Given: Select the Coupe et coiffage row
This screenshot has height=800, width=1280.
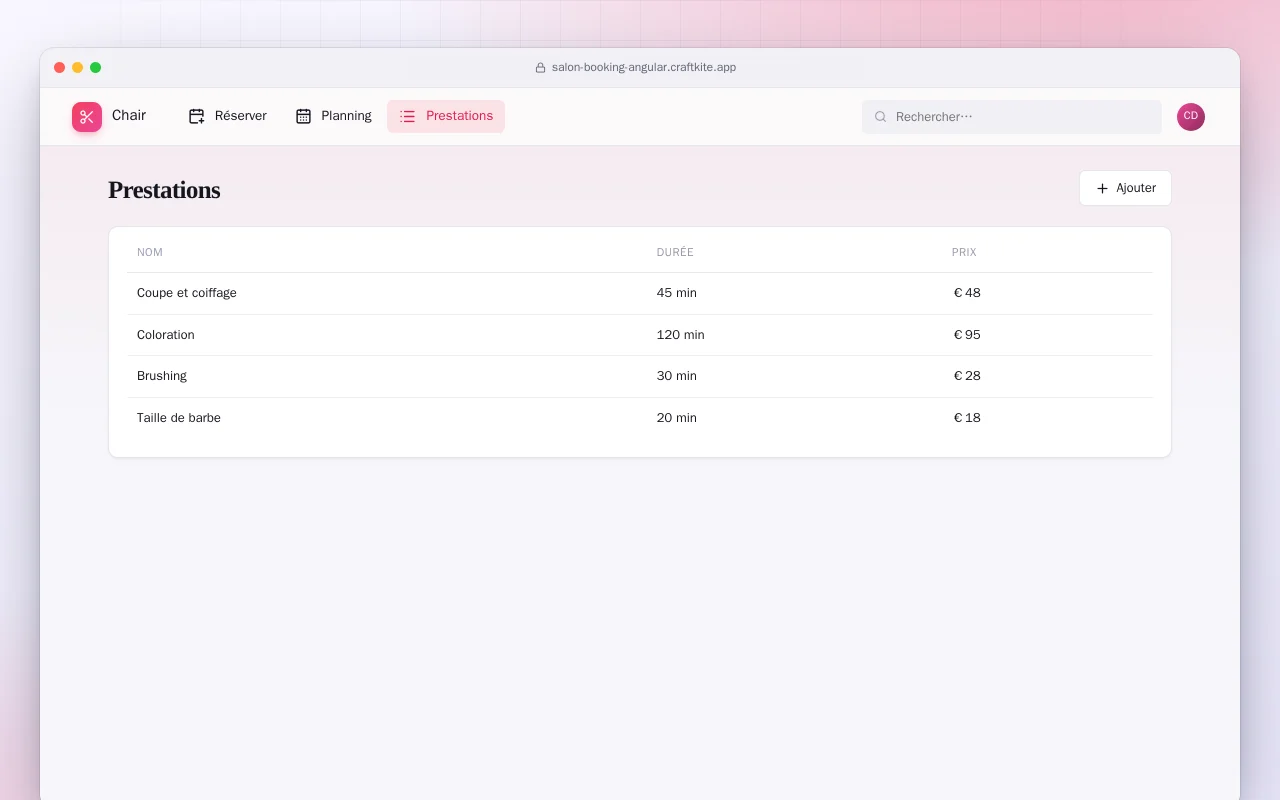Looking at the screenshot, I should pos(640,293).
